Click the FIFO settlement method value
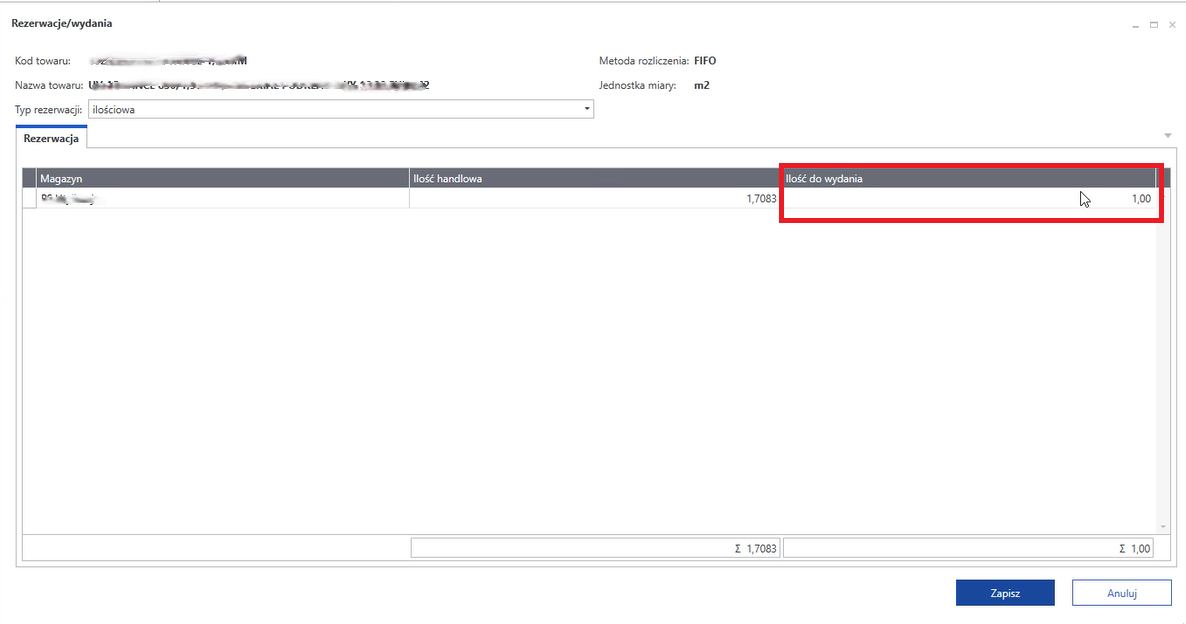 (705, 61)
